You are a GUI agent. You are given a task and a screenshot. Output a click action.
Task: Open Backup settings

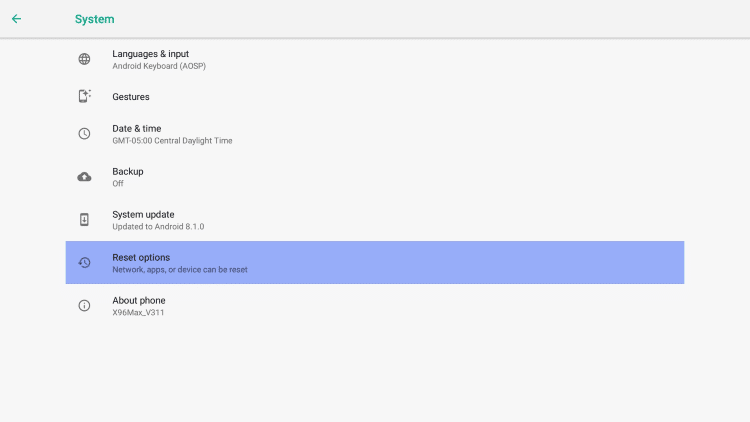coord(375,177)
